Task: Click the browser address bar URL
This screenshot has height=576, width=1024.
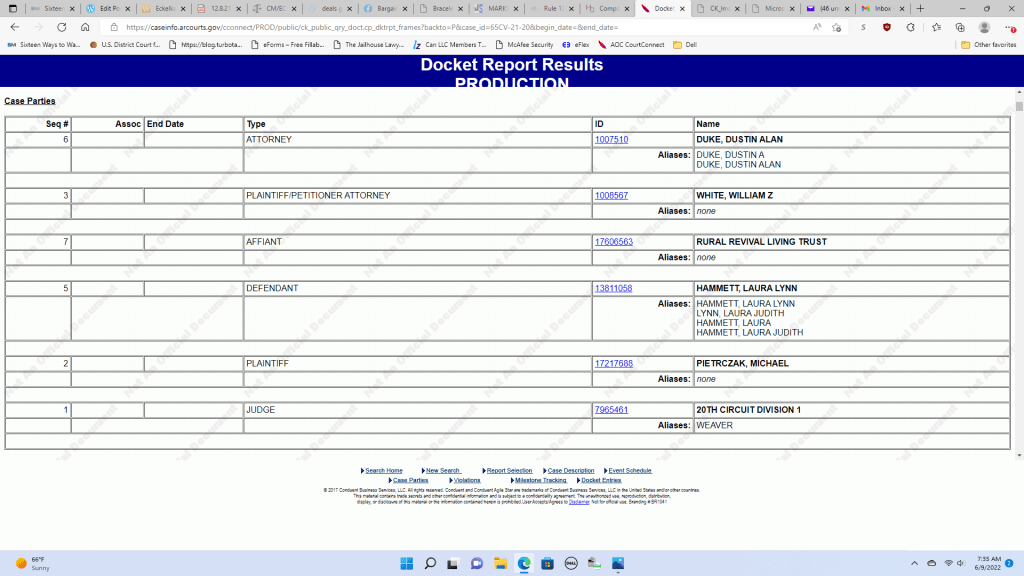Action: (400, 27)
